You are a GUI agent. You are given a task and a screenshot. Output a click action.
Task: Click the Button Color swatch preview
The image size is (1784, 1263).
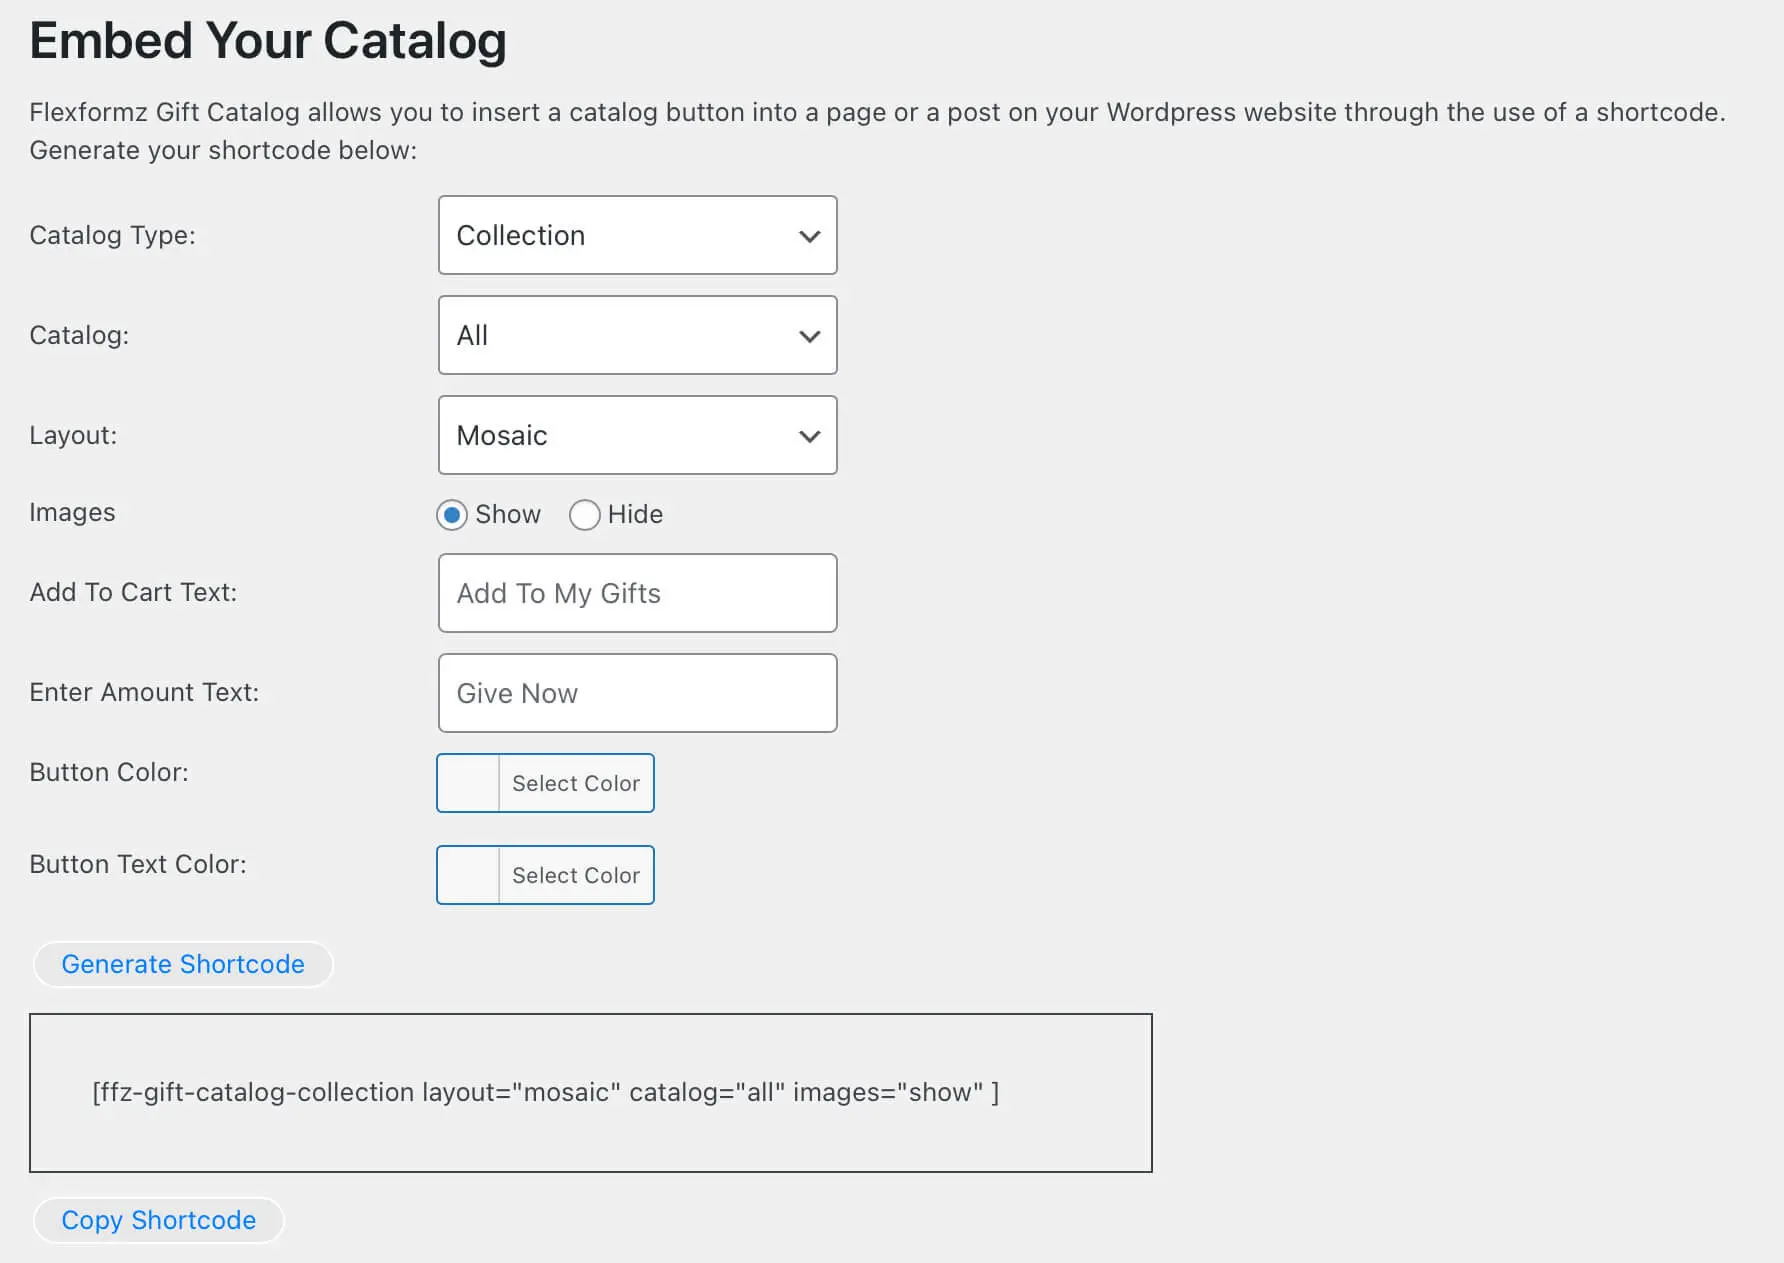(x=468, y=783)
